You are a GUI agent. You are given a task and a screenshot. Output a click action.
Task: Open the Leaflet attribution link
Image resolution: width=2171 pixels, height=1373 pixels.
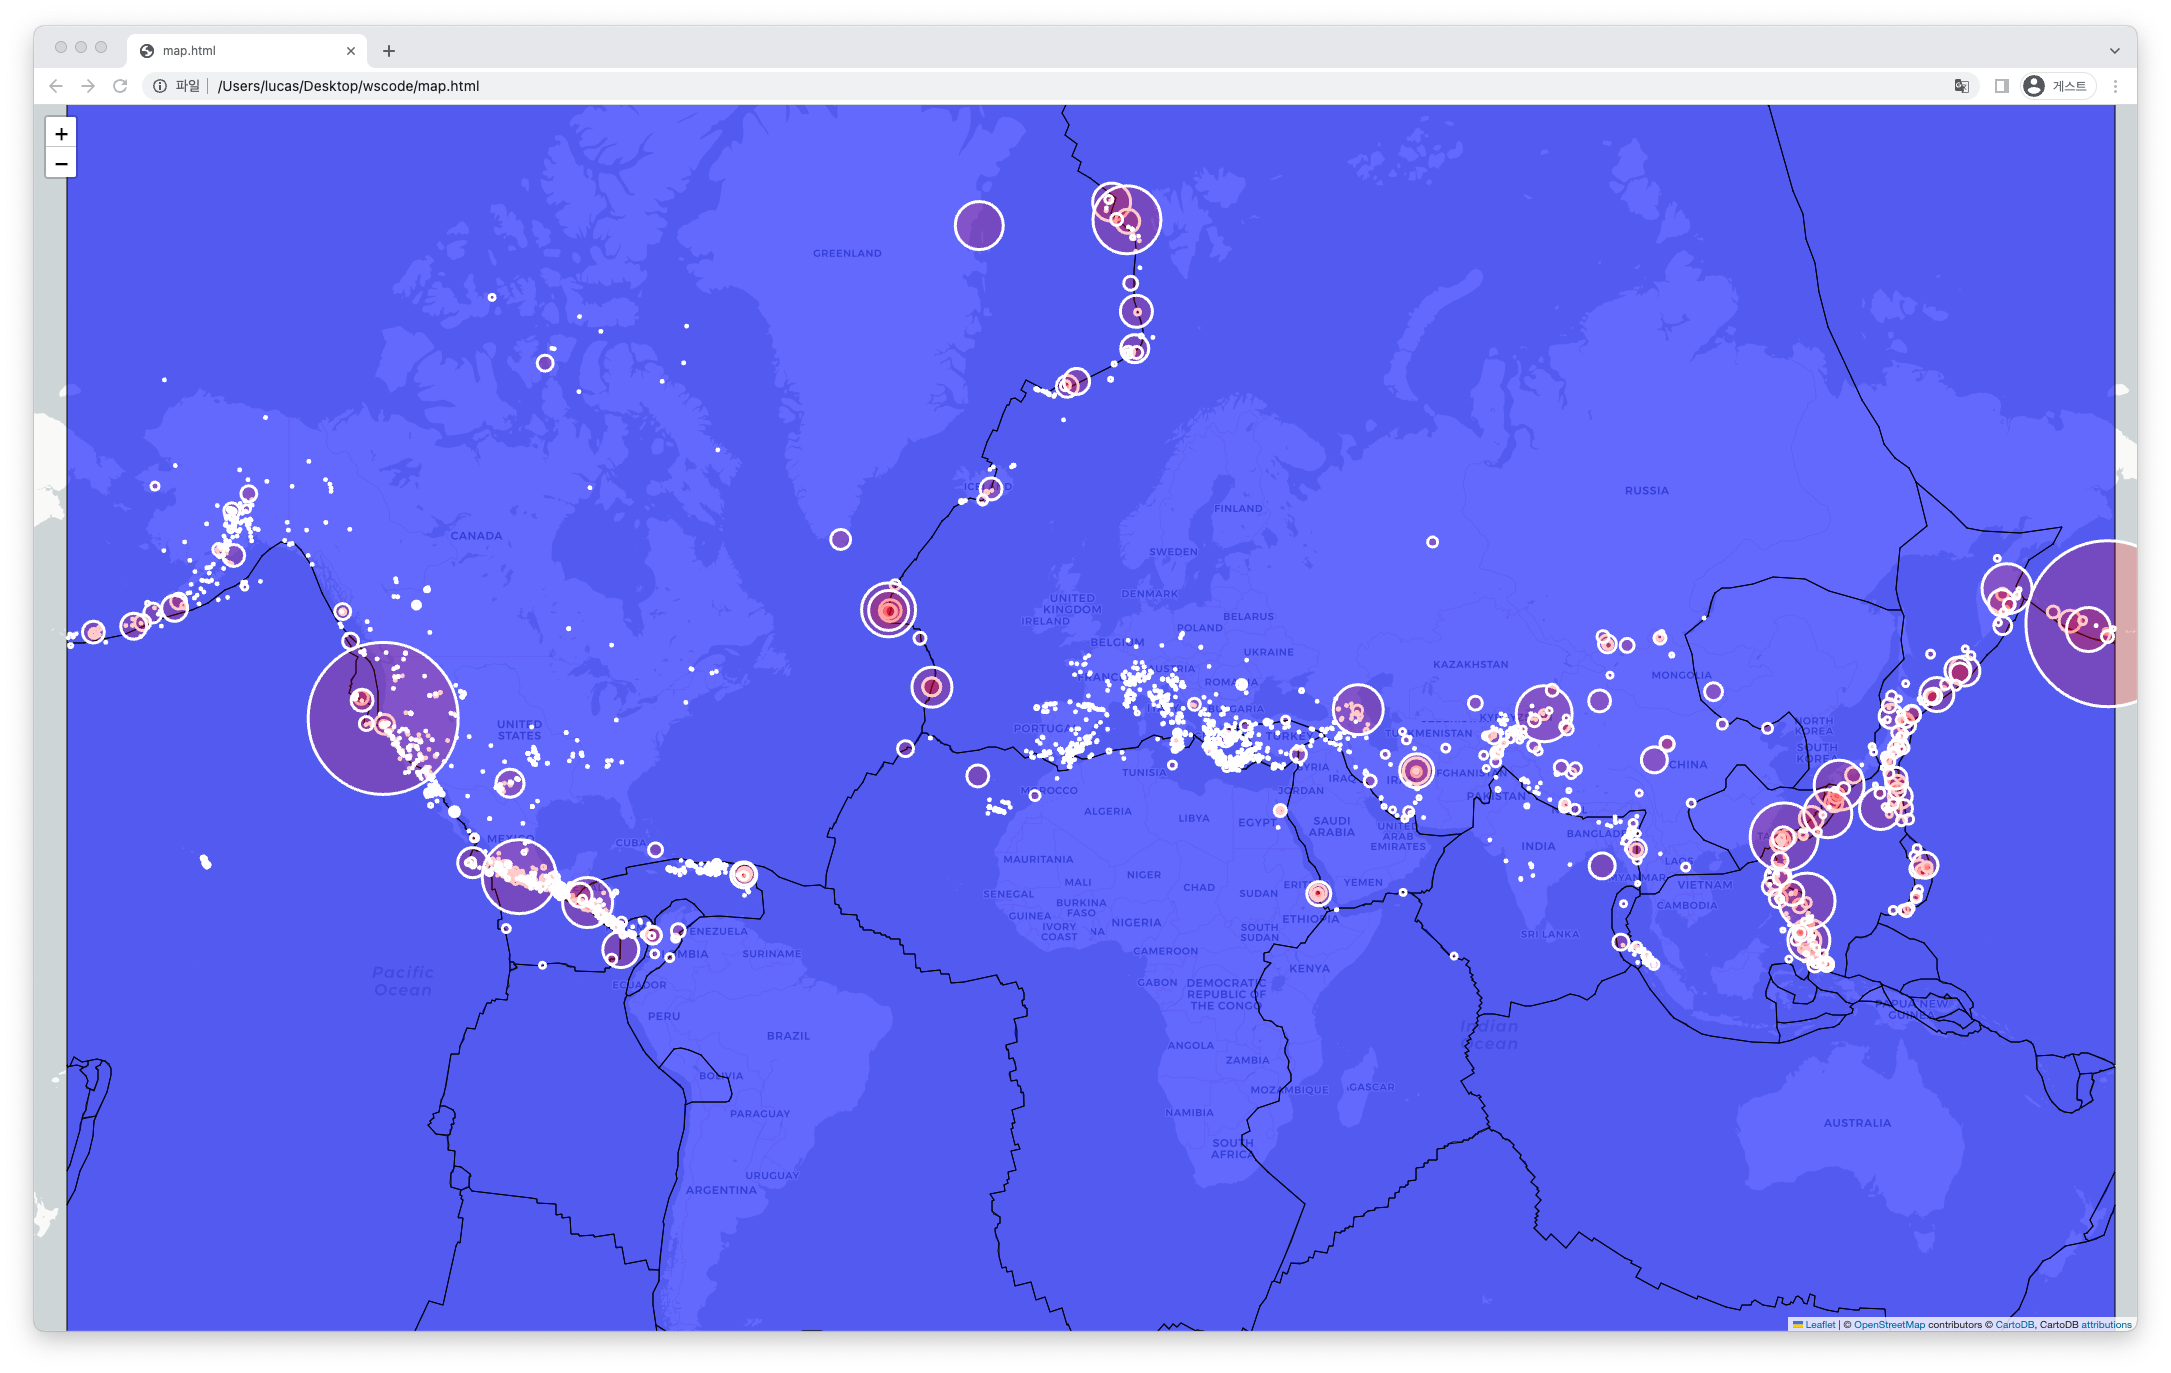[1820, 1324]
